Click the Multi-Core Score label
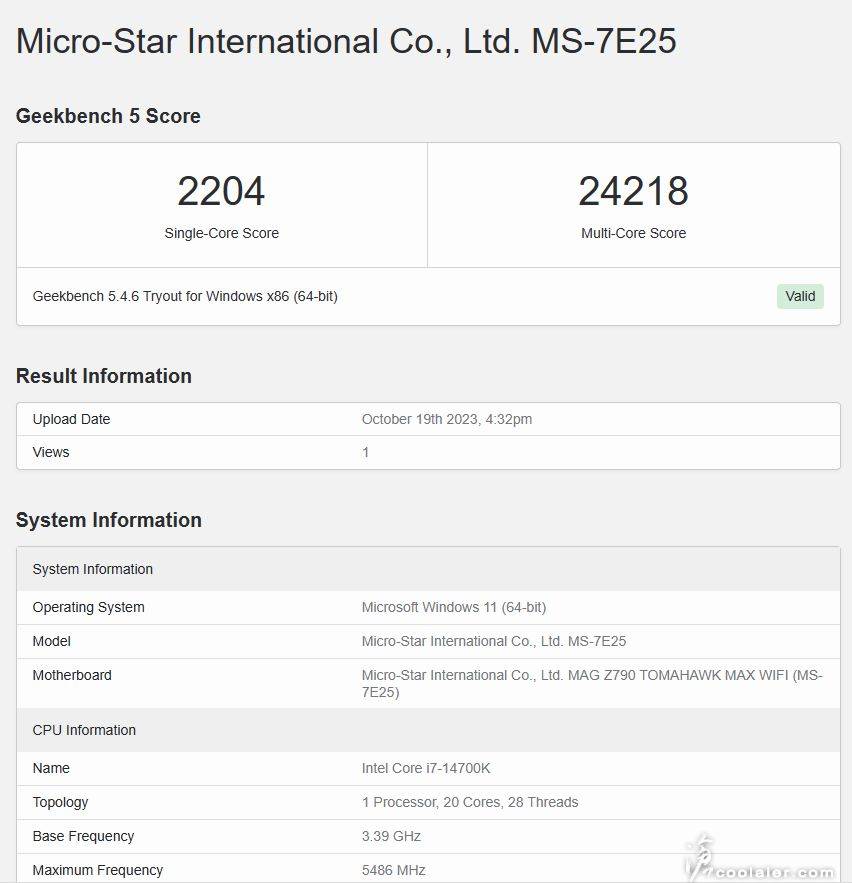The width and height of the screenshot is (852, 883). click(634, 233)
